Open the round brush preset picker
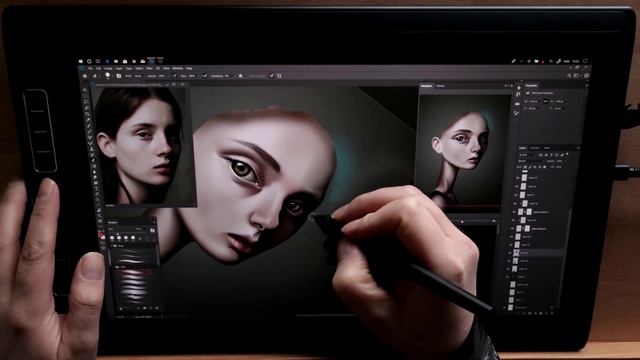 [108, 76]
